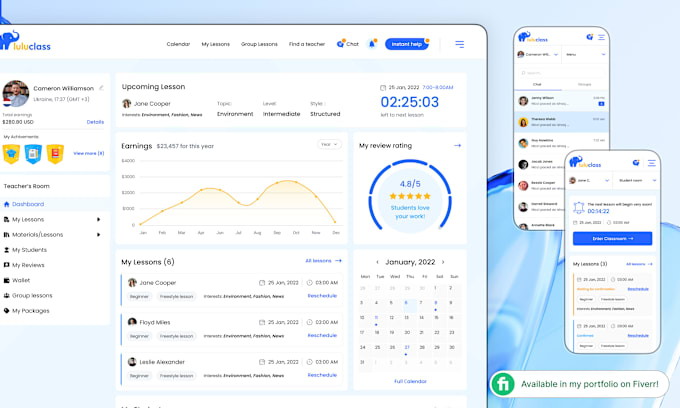Select the blue achievement badge
Viewport: 680px width, 408px height.
(33, 153)
